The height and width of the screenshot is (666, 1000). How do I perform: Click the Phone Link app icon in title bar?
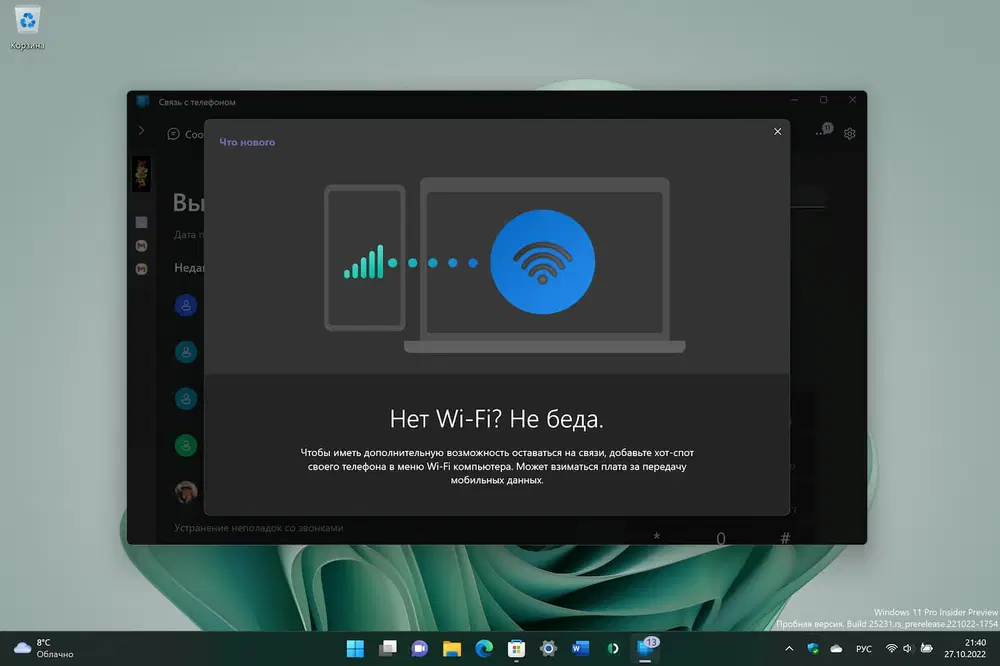143,101
